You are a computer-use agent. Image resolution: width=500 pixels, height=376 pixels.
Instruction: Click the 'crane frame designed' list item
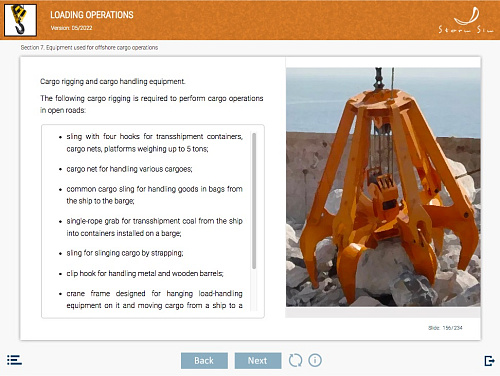click(x=154, y=299)
